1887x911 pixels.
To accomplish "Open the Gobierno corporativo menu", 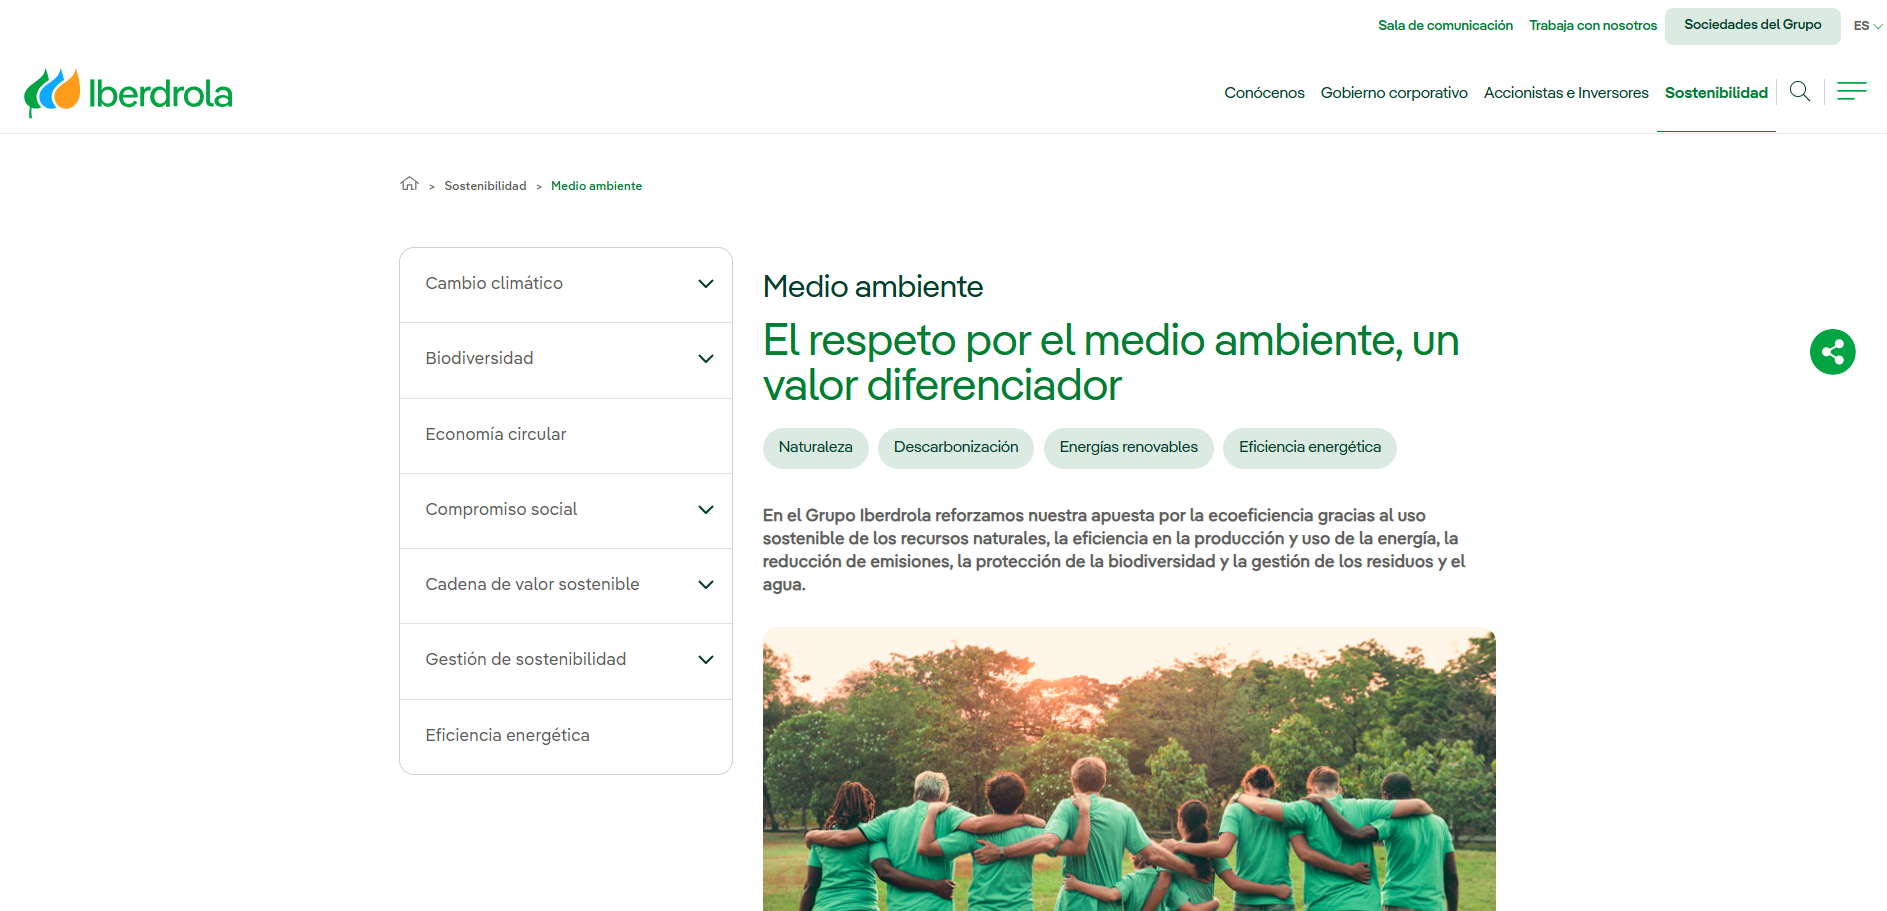I will (1394, 92).
